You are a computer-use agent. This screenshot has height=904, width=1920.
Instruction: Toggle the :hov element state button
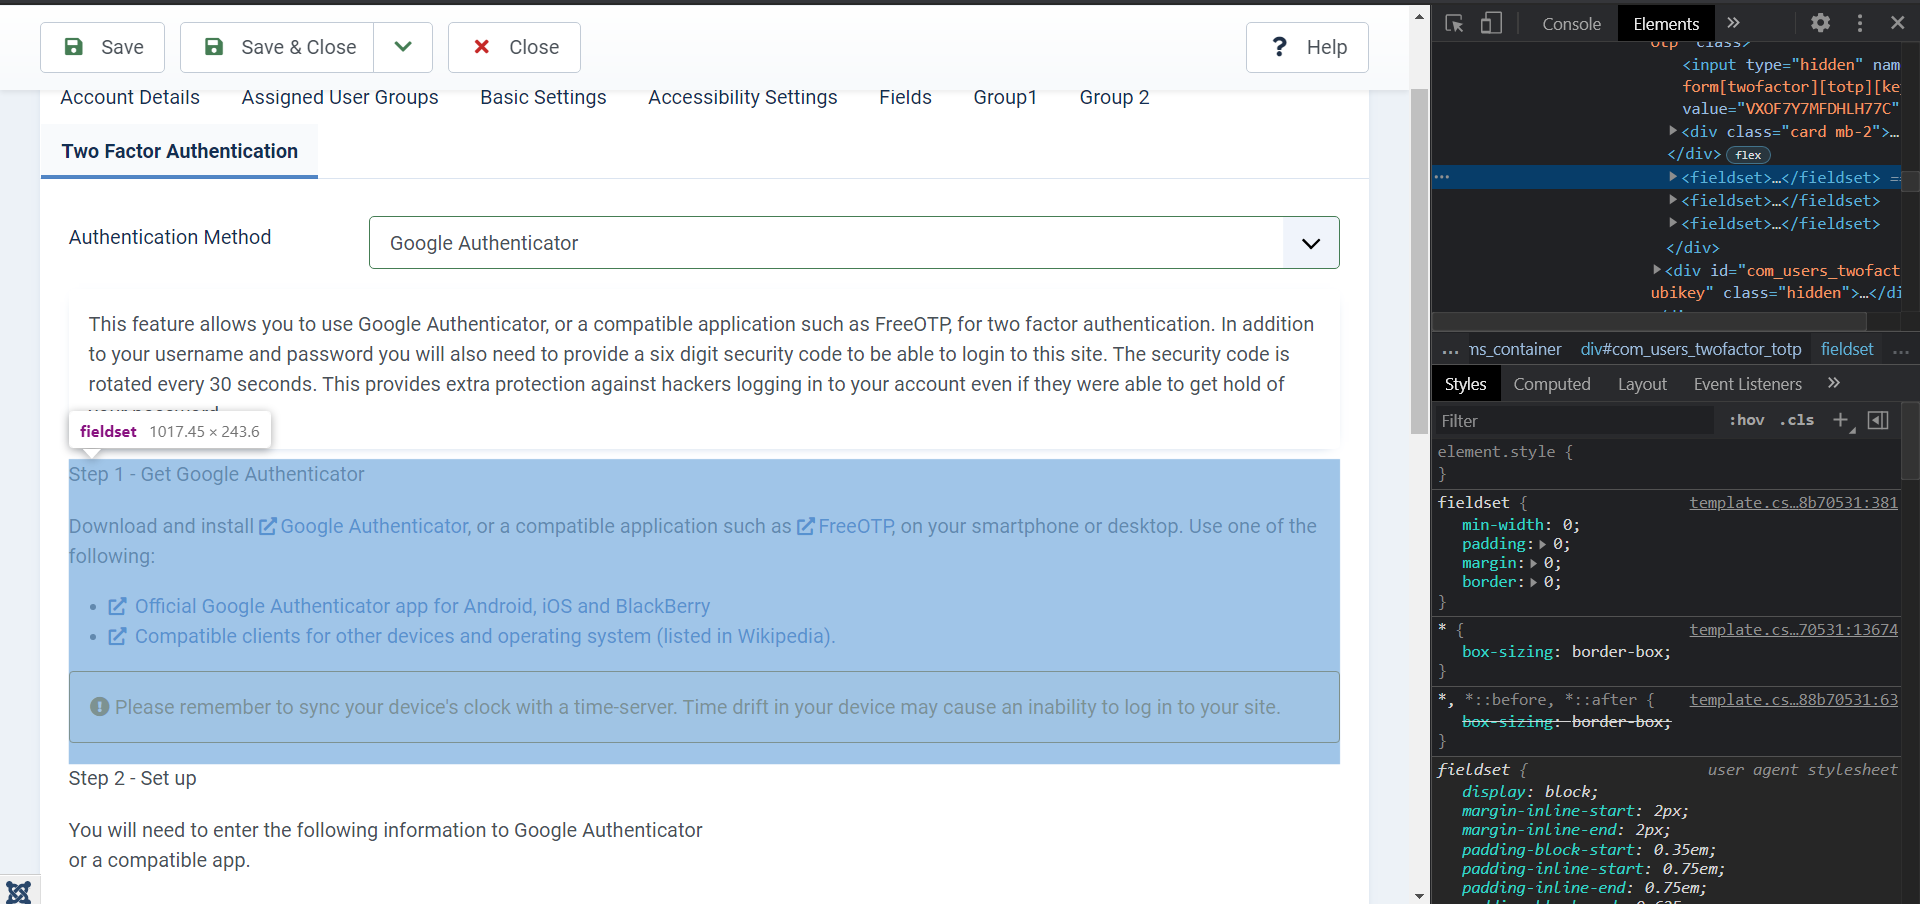pos(1746,420)
